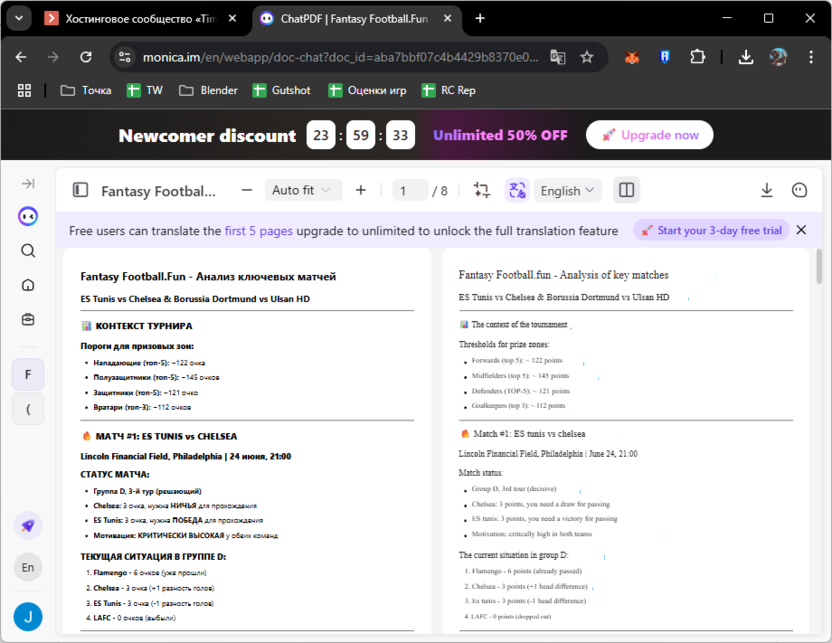Image resolution: width=832 pixels, height=643 pixels.
Task: Click 'Thresholds for prize zones:' text
Action: point(504,344)
